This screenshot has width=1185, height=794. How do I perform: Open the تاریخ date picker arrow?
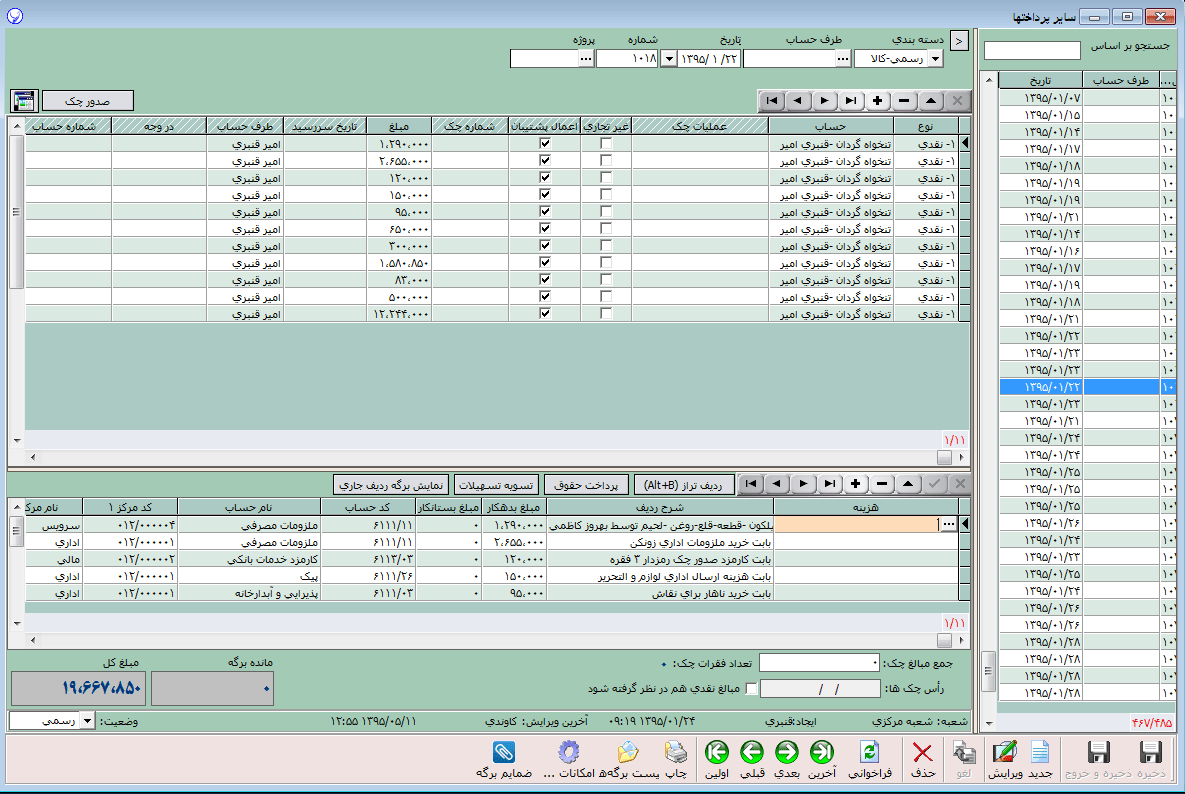pos(669,59)
